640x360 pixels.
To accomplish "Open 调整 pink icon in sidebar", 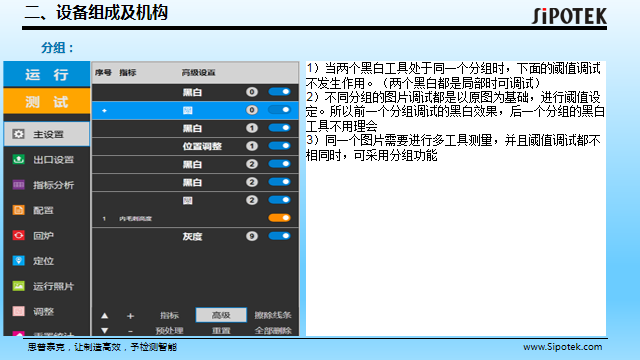I will (x=18, y=311).
